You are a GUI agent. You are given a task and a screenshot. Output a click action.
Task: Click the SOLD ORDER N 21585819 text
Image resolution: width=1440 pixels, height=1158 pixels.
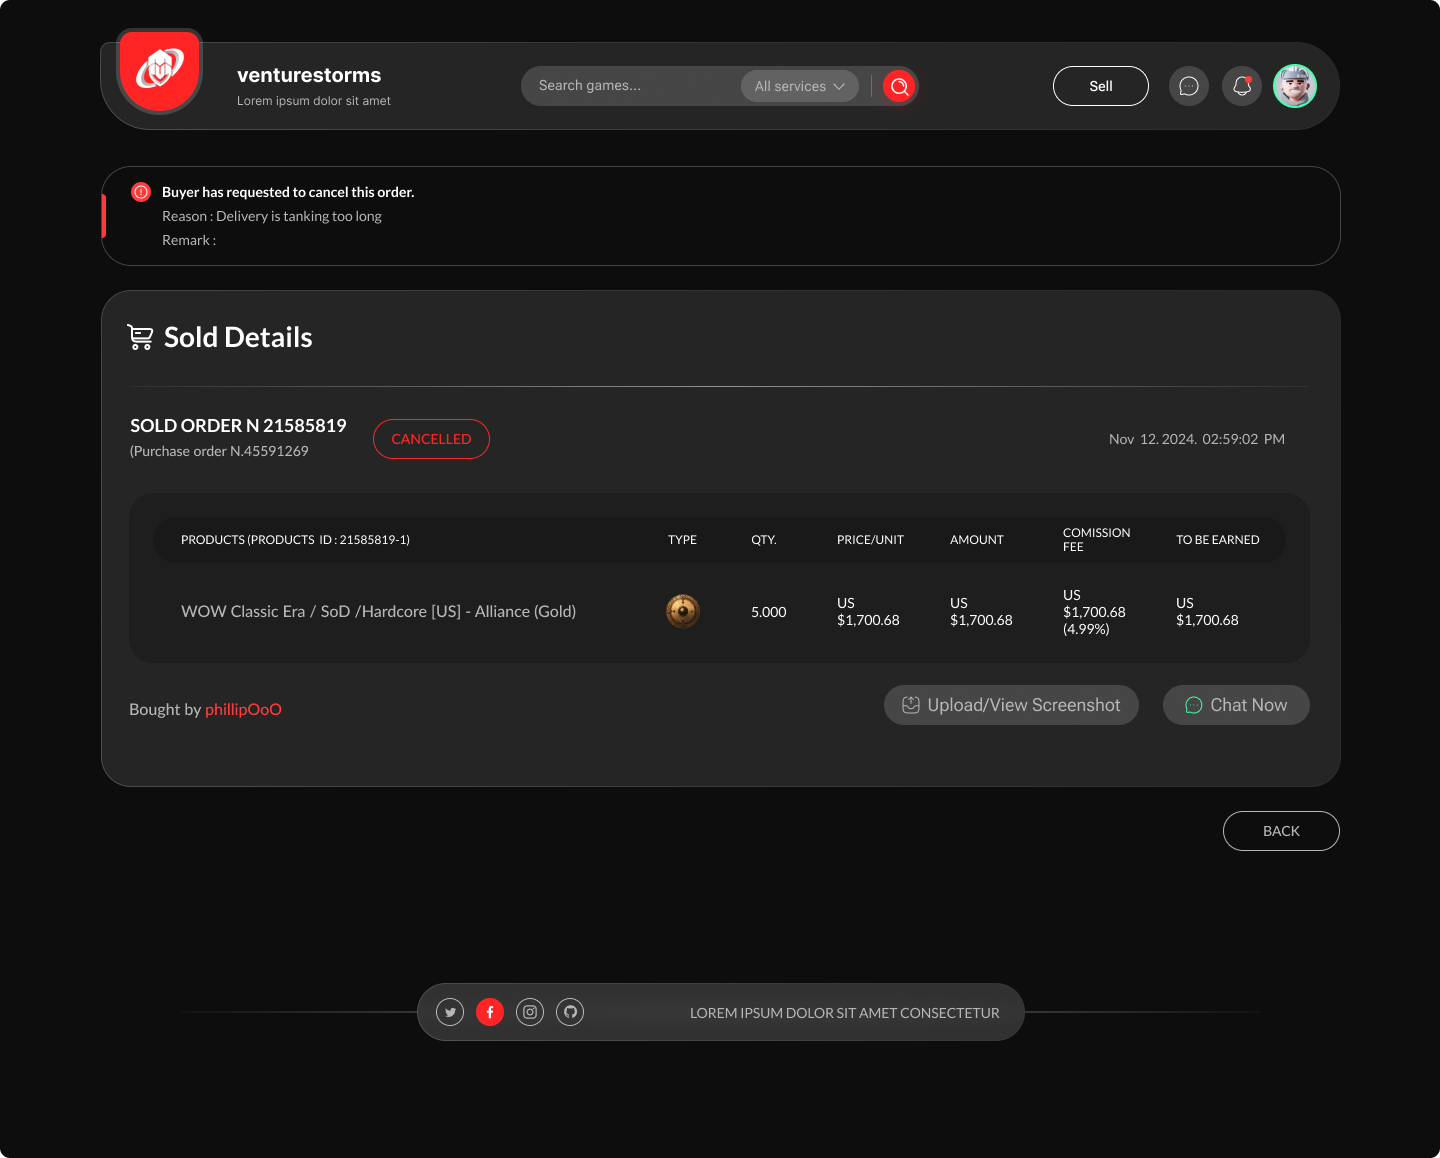click(238, 425)
